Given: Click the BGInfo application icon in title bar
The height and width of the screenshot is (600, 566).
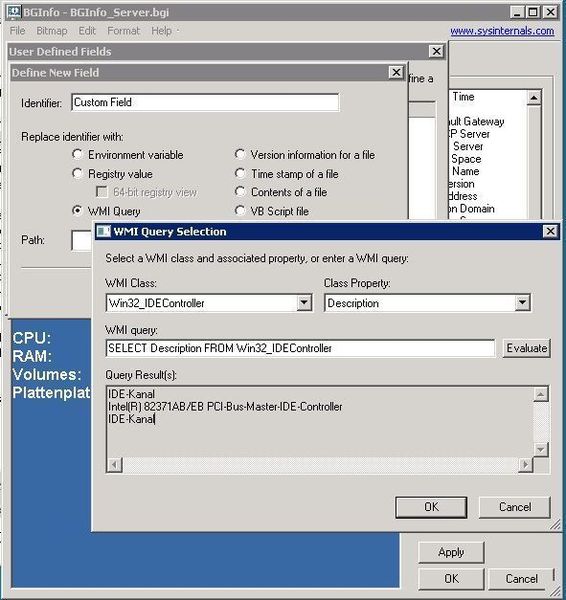Looking at the screenshot, I should 14,12.
